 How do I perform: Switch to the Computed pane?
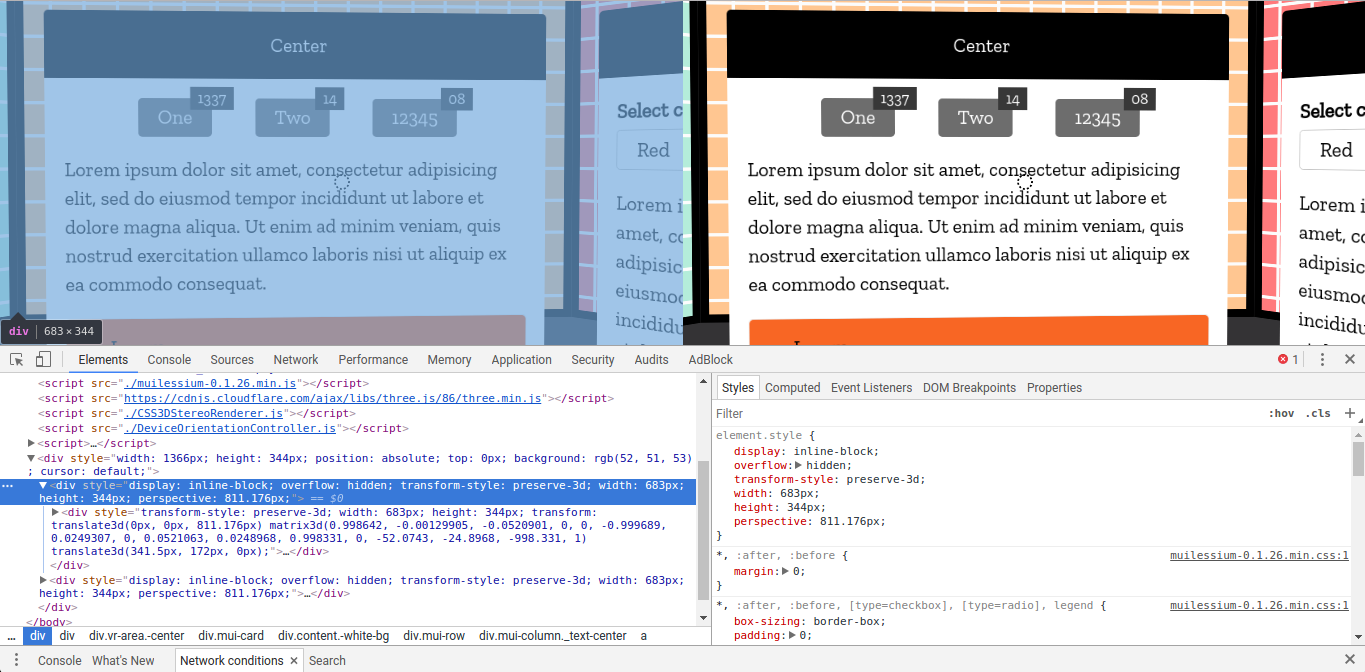793,388
